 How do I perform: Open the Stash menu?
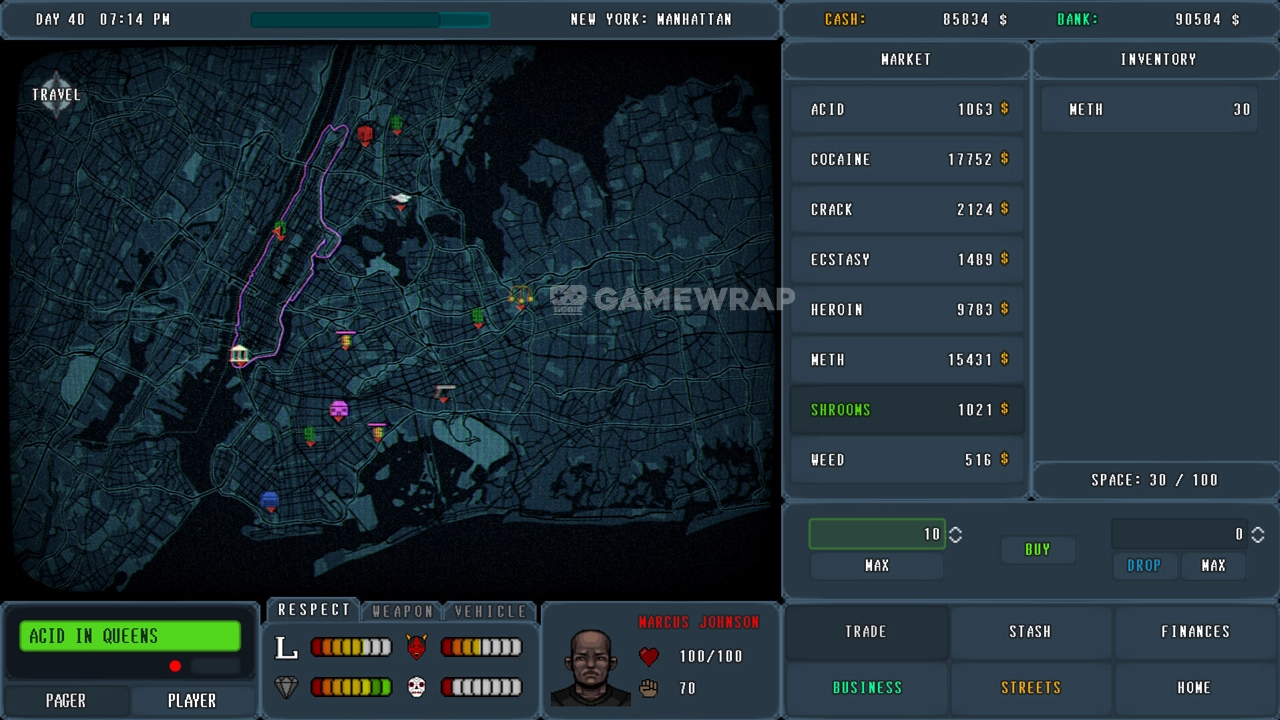[1030, 631]
